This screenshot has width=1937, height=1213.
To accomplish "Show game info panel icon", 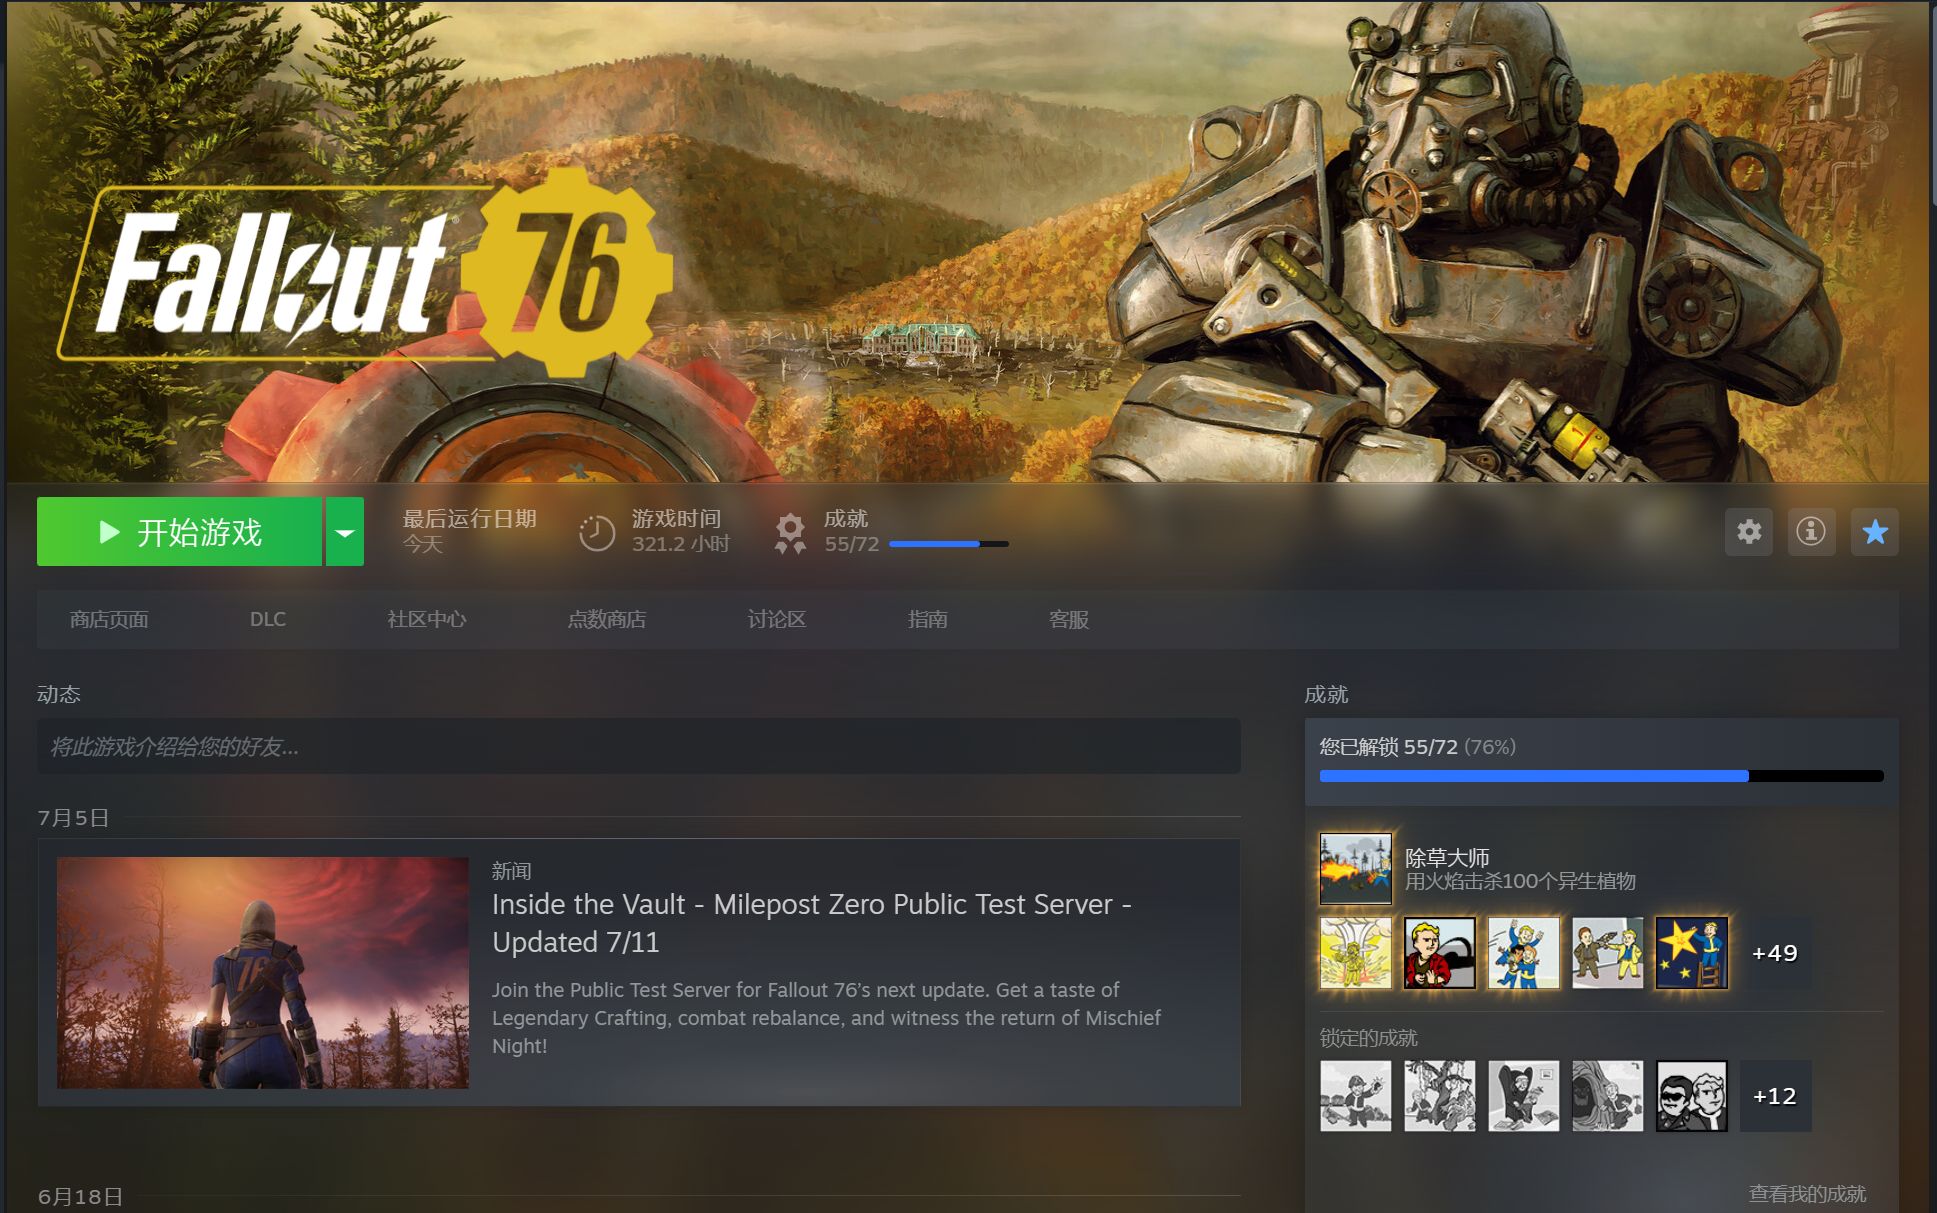I will 1811,531.
